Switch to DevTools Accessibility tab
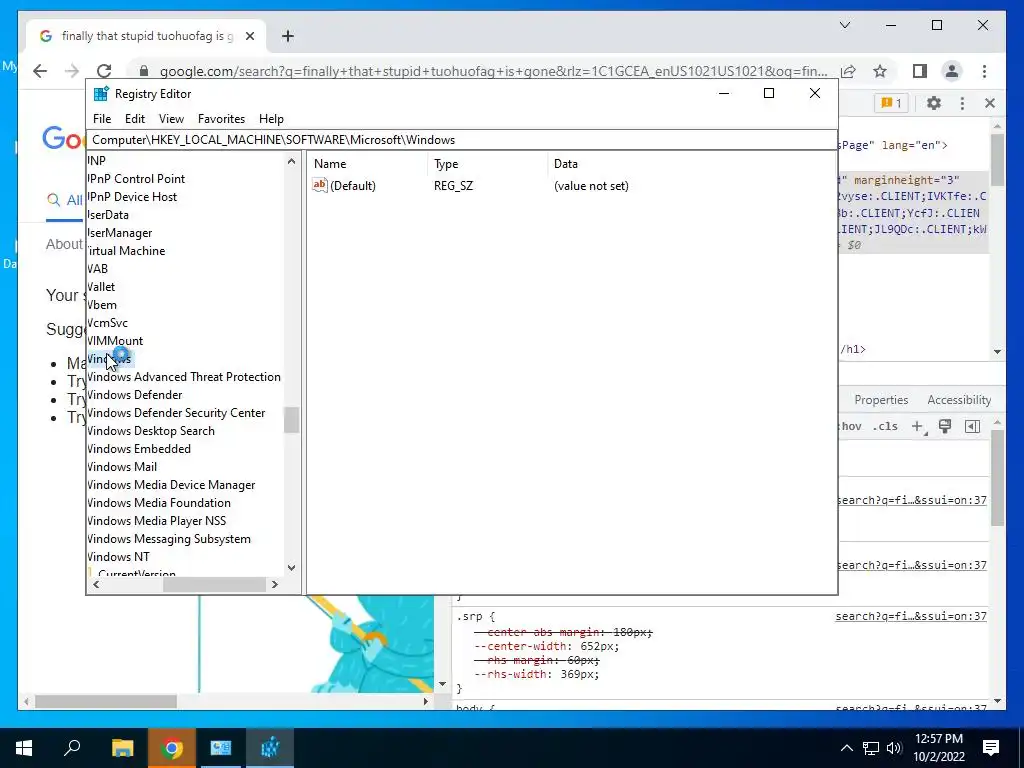Viewport: 1024px width, 768px height. pyautogui.click(x=959, y=400)
